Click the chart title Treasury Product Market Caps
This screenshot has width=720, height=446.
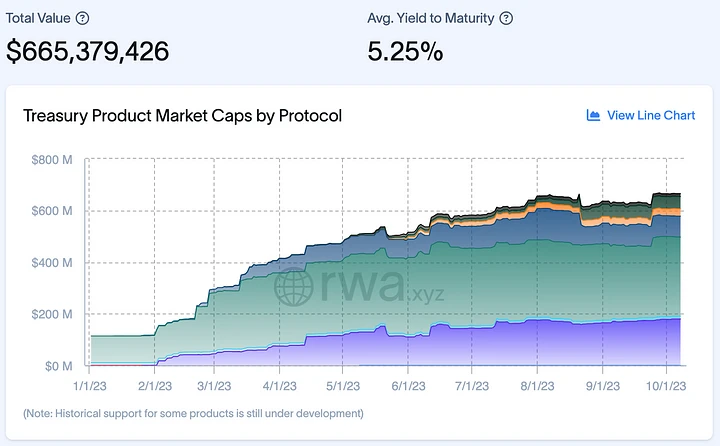(x=182, y=115)
